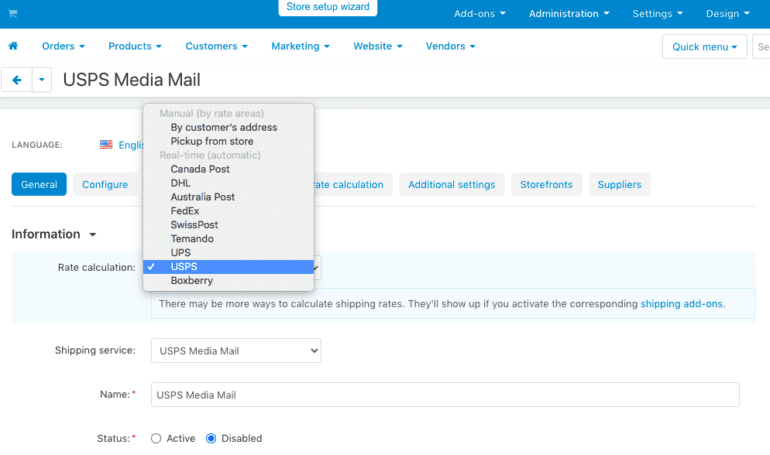Select SwissPost in the list
770x455 pixels.
(x=228, y=225)
